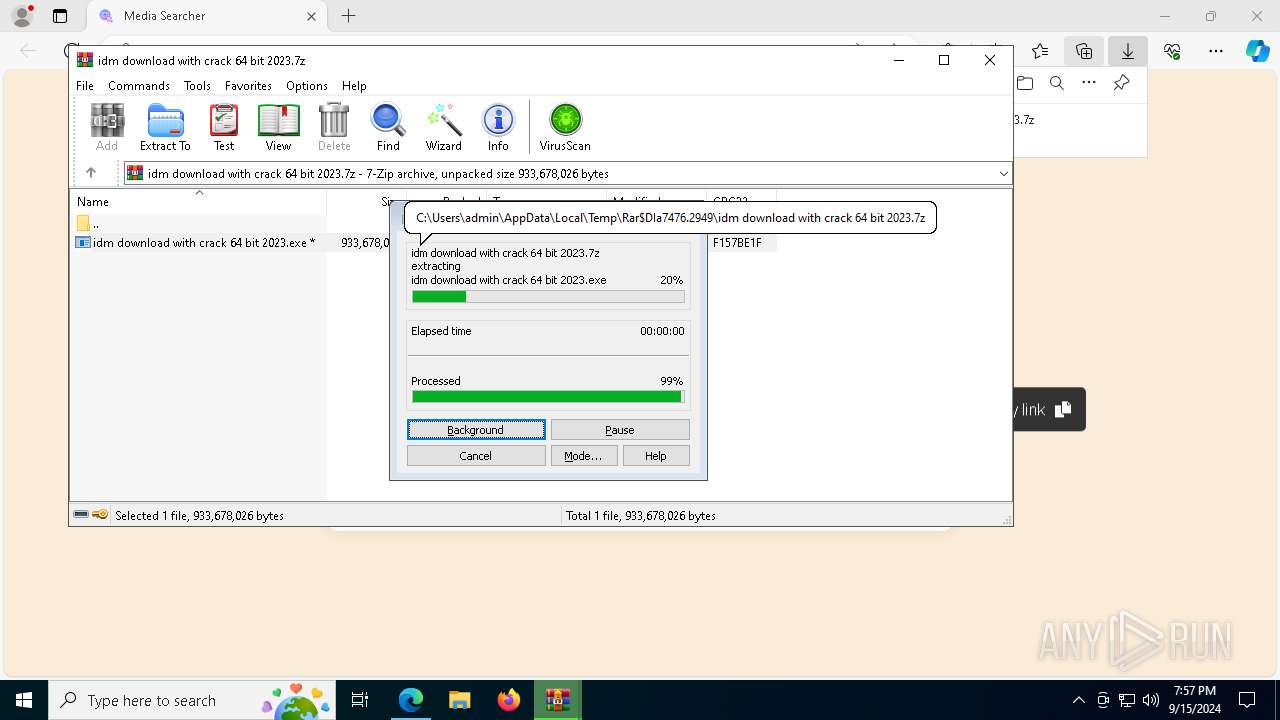Image resolution: width=1280 pixels, height=720 pixels.
Task: Expand the archive path dropdown arrow
Action: pyautogui.click(x=1003, y=174)
